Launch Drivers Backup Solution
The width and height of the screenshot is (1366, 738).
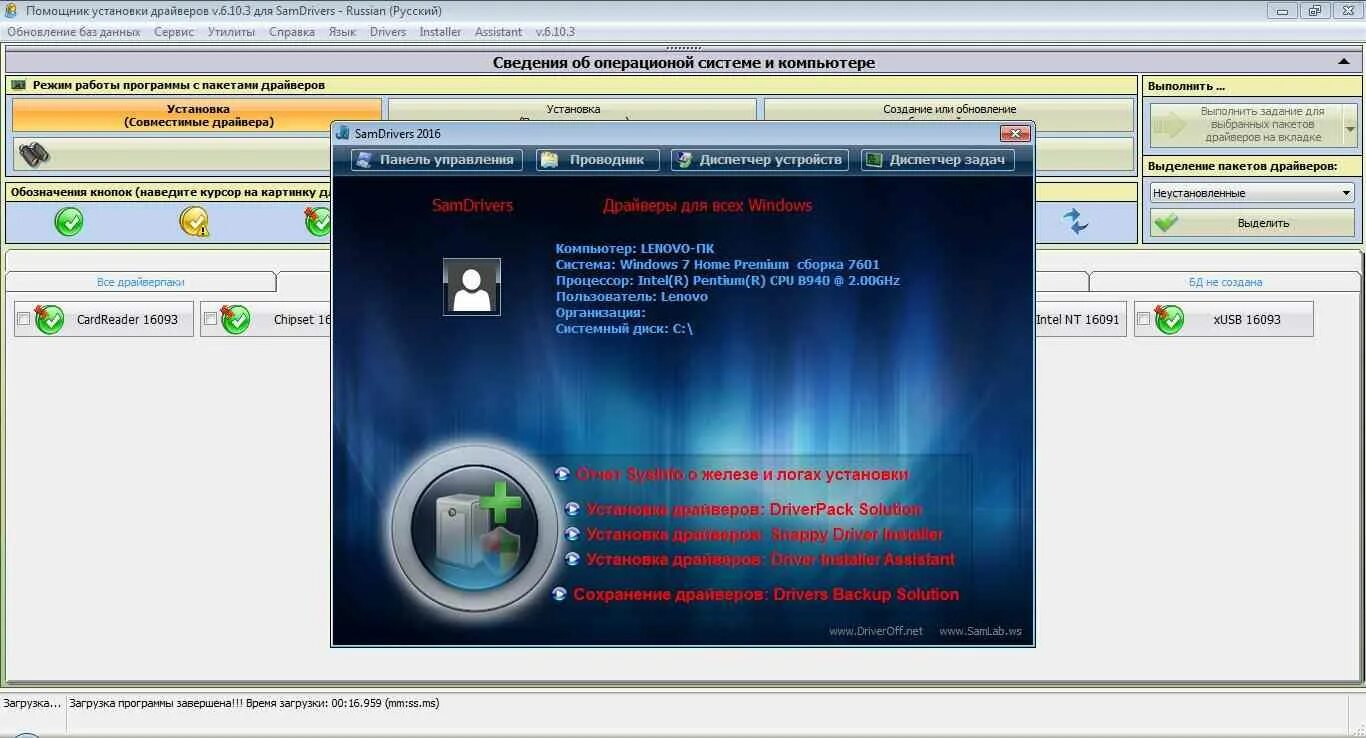766,594
